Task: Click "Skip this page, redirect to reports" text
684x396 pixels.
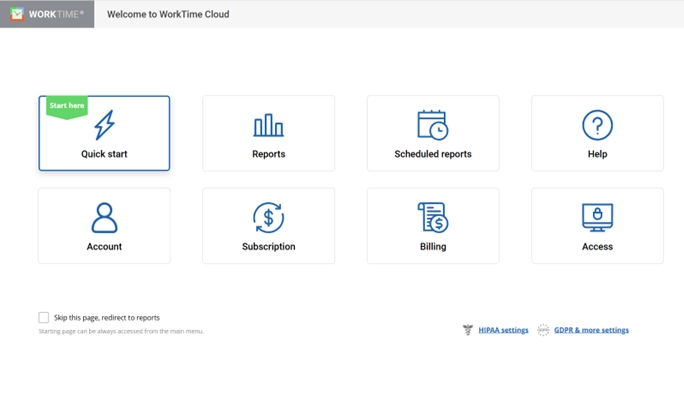Action: coord(107,317)
